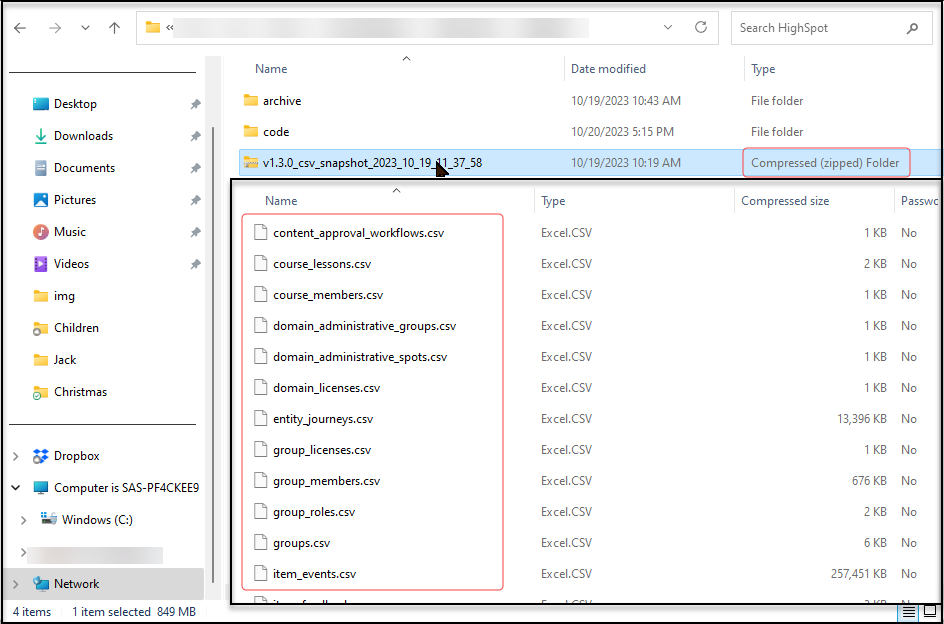Screen dimensions: 944x624
Task: Sort zip contents by Type header
Action: [x=553, y=201]
